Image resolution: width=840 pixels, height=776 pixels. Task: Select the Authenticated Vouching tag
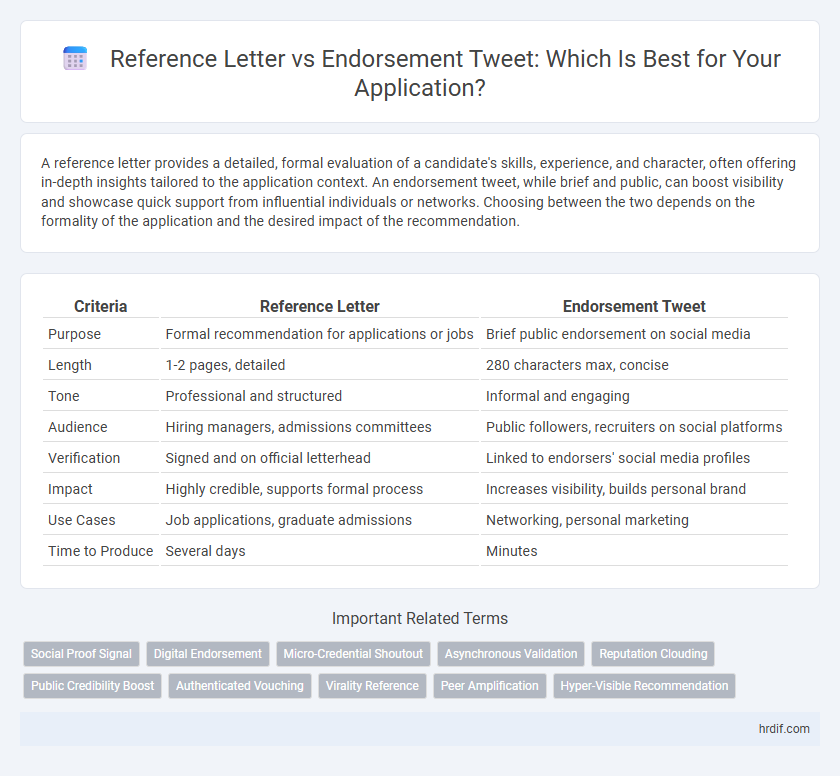(x=239, y=685)
